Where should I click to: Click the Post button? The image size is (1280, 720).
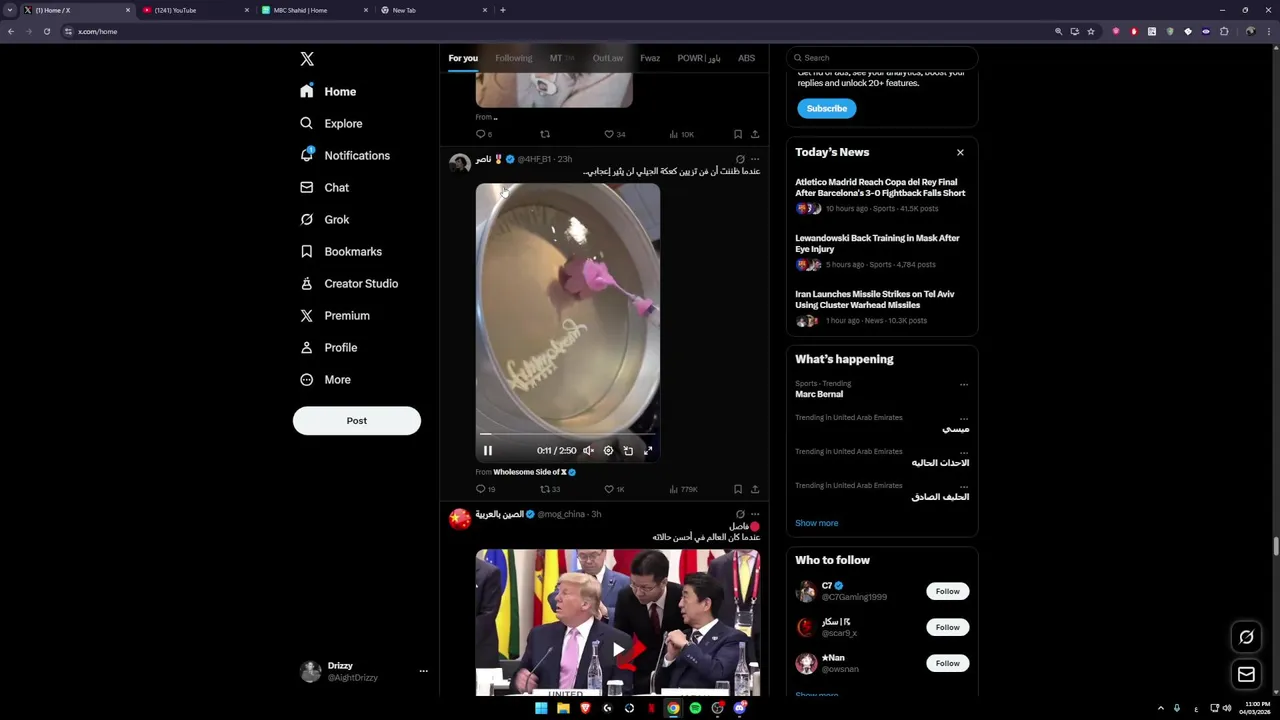pyautogui.click(x=357, y=420)
